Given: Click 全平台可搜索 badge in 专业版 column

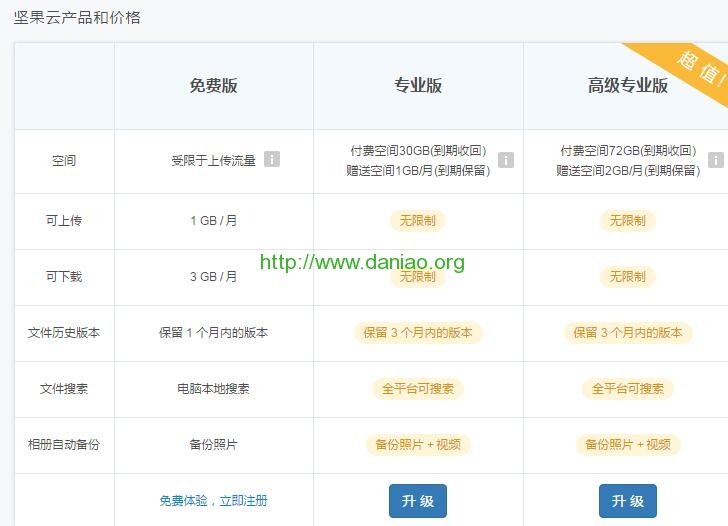Looking at the screenshot, I should pyautogui.click(x=418, y=389).
